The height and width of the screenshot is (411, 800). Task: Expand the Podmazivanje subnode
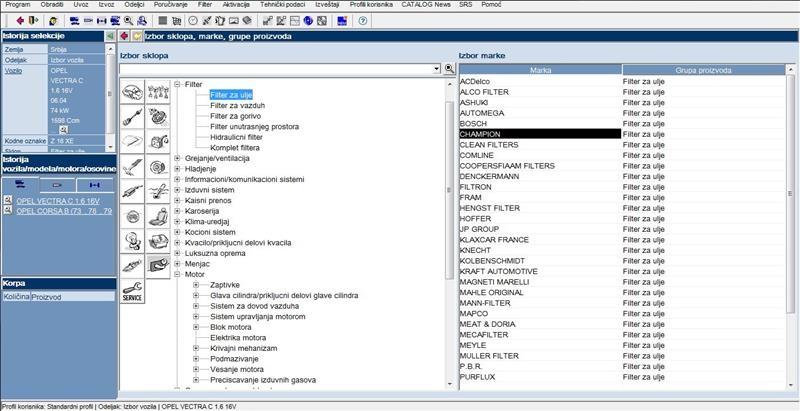pyautogui.click(x=196, y=359)
